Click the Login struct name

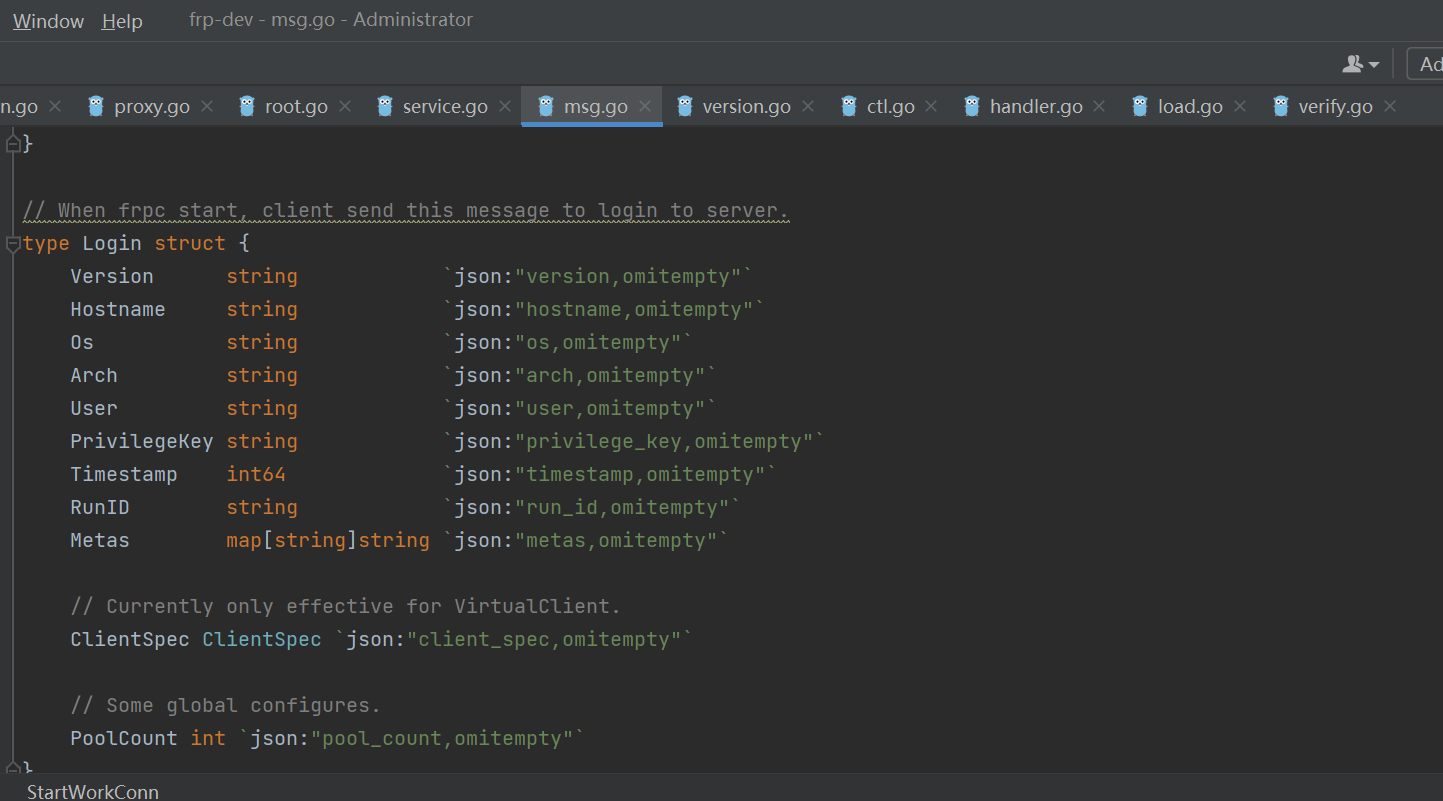point(112,244)
